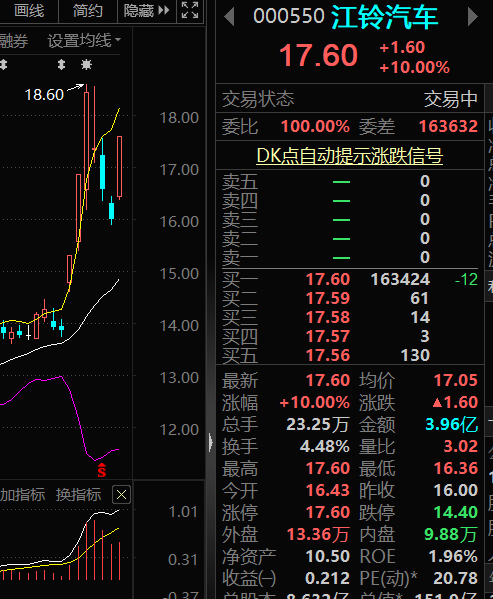Click the +10.00% change in header
493x599 pixels.
coord(414,67)
